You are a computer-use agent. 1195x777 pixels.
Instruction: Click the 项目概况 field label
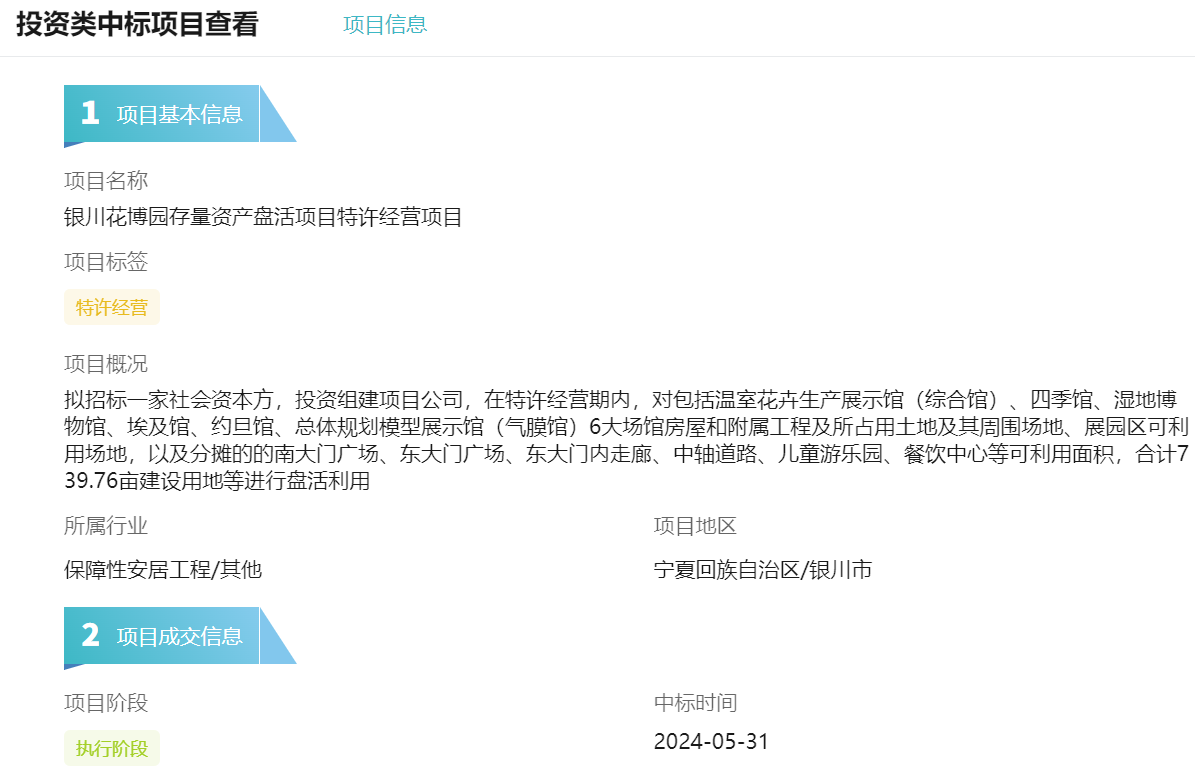pos(106,363)
